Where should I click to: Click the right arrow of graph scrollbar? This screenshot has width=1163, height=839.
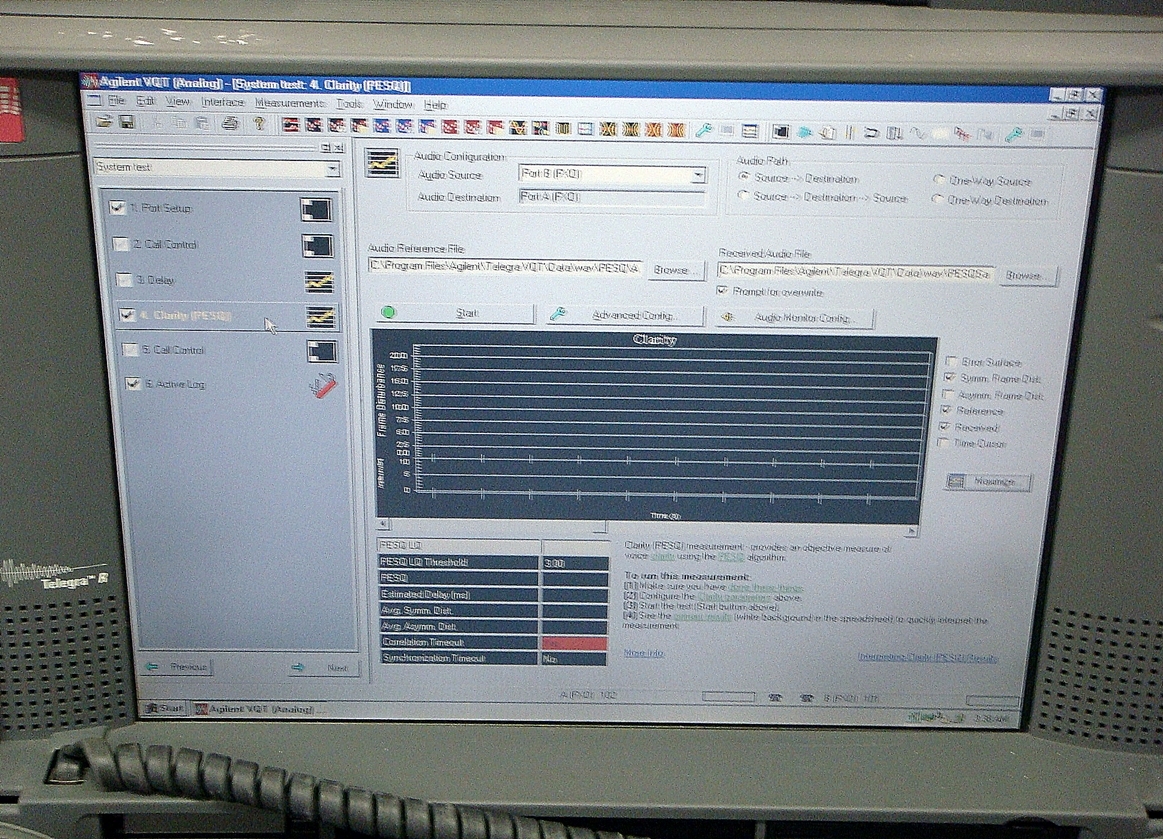click(x=911, y=531)
